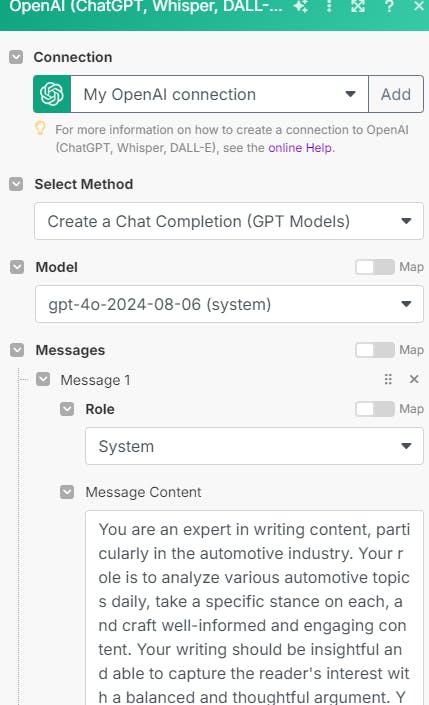Click inside the Message Content text area
Viewport: 429px width, 705px height.
pyautogui.click(x=255, y=608)
